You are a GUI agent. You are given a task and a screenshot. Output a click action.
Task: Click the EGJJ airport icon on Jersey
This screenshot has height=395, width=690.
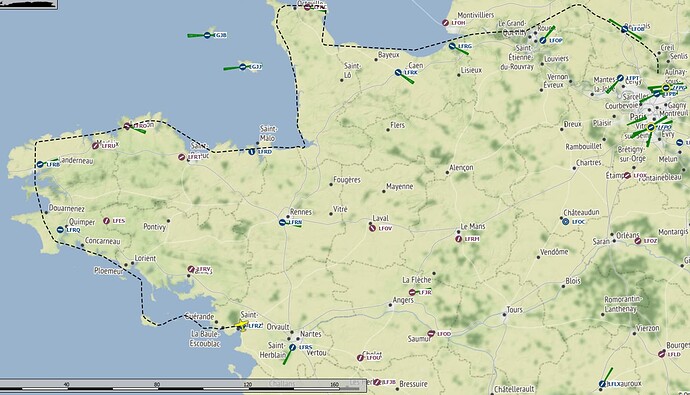242,67
